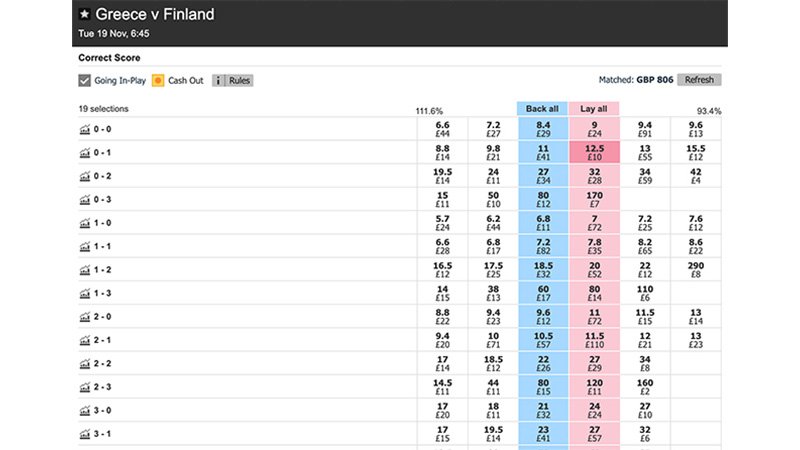Viewport: 800px width, 450px height.
Task: Click the info icon next to Rules
Action: click(218, 81)
